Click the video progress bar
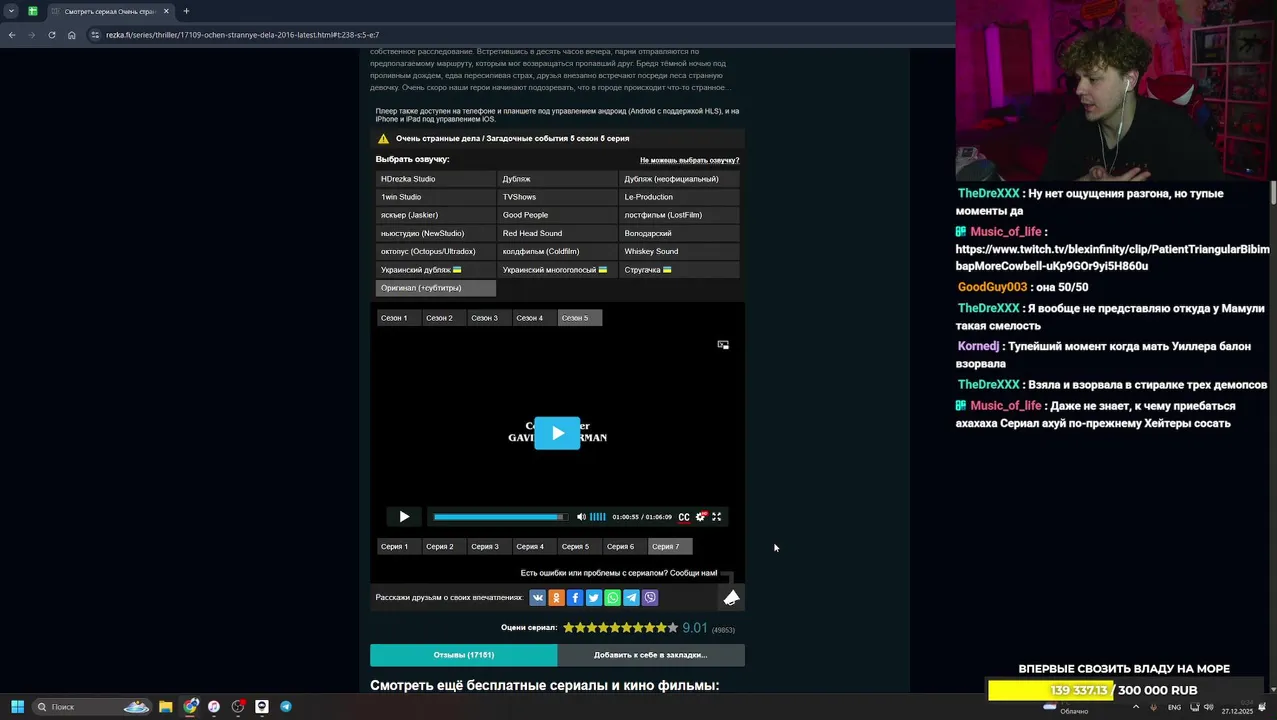The height and width of the screenshot is (720, 1277). 500,517
